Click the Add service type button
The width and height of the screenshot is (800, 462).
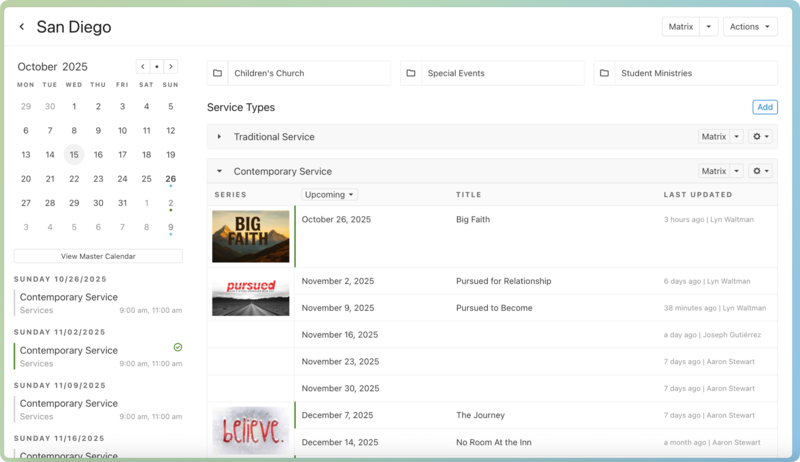pyautogui.click(x=764, y=107)
